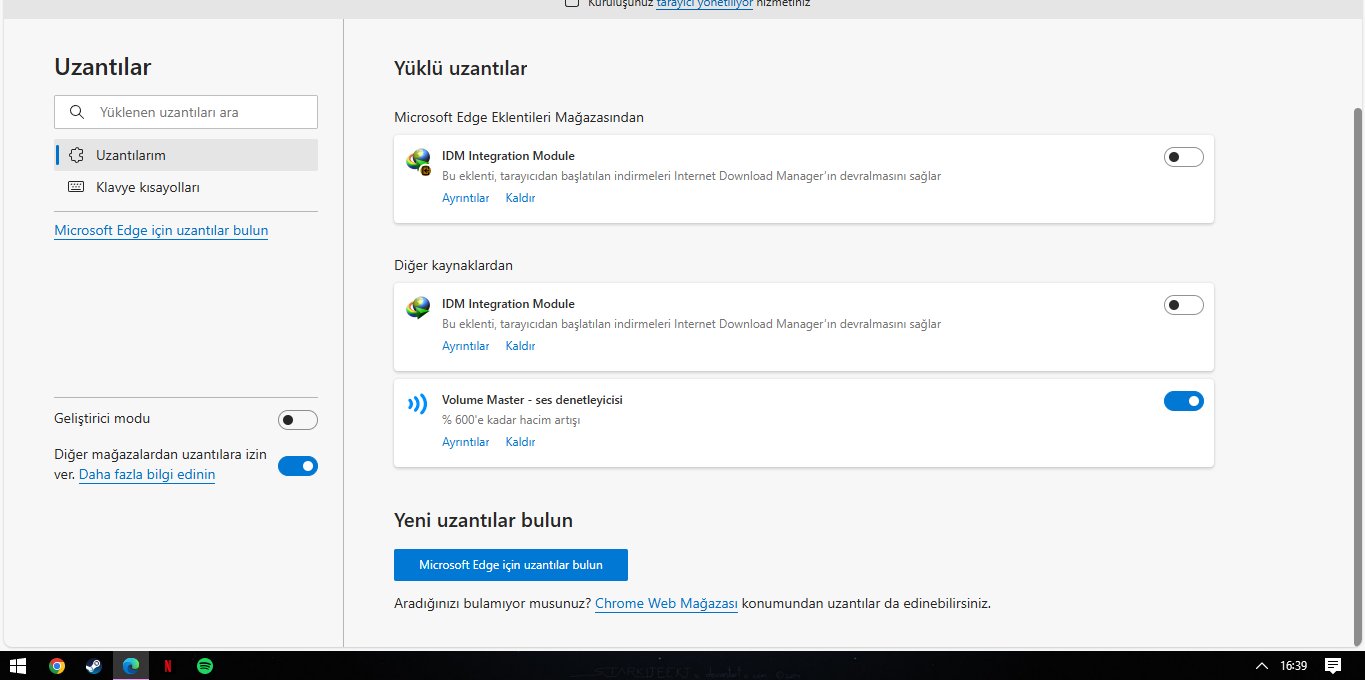
Task: Click Volume Master - ses denetleyicisi title
Action: (532, 400)
